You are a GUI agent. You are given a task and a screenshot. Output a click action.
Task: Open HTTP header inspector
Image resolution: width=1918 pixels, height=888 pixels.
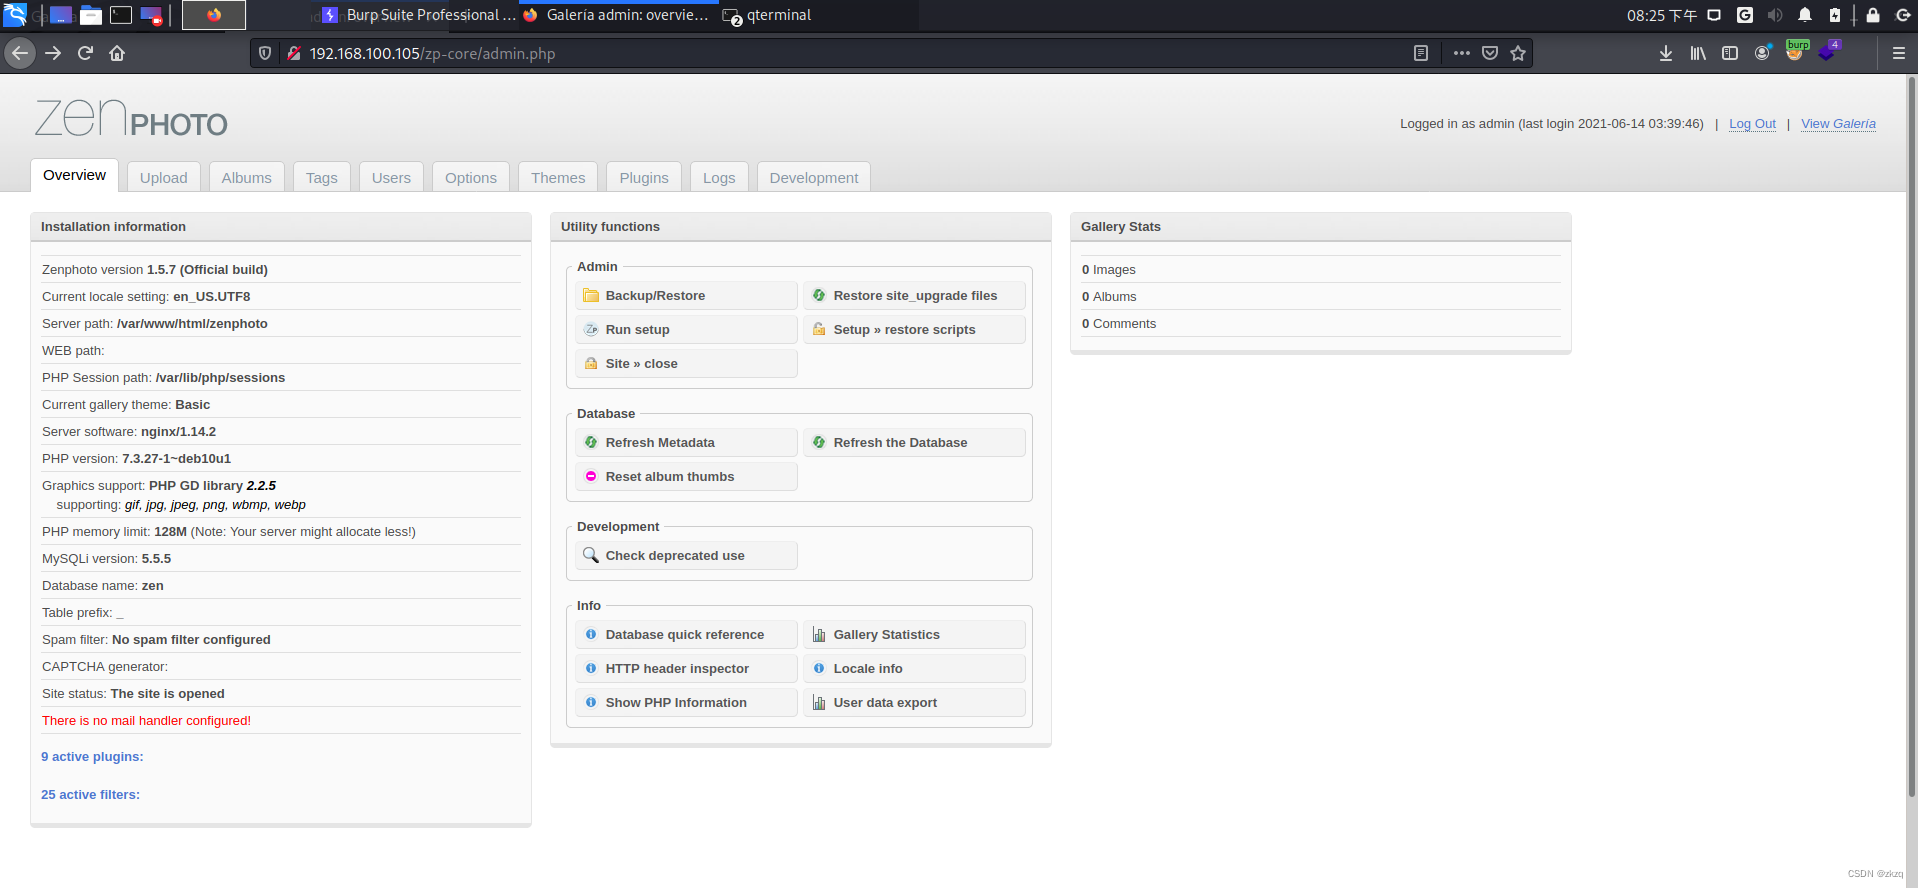point(686,668)
